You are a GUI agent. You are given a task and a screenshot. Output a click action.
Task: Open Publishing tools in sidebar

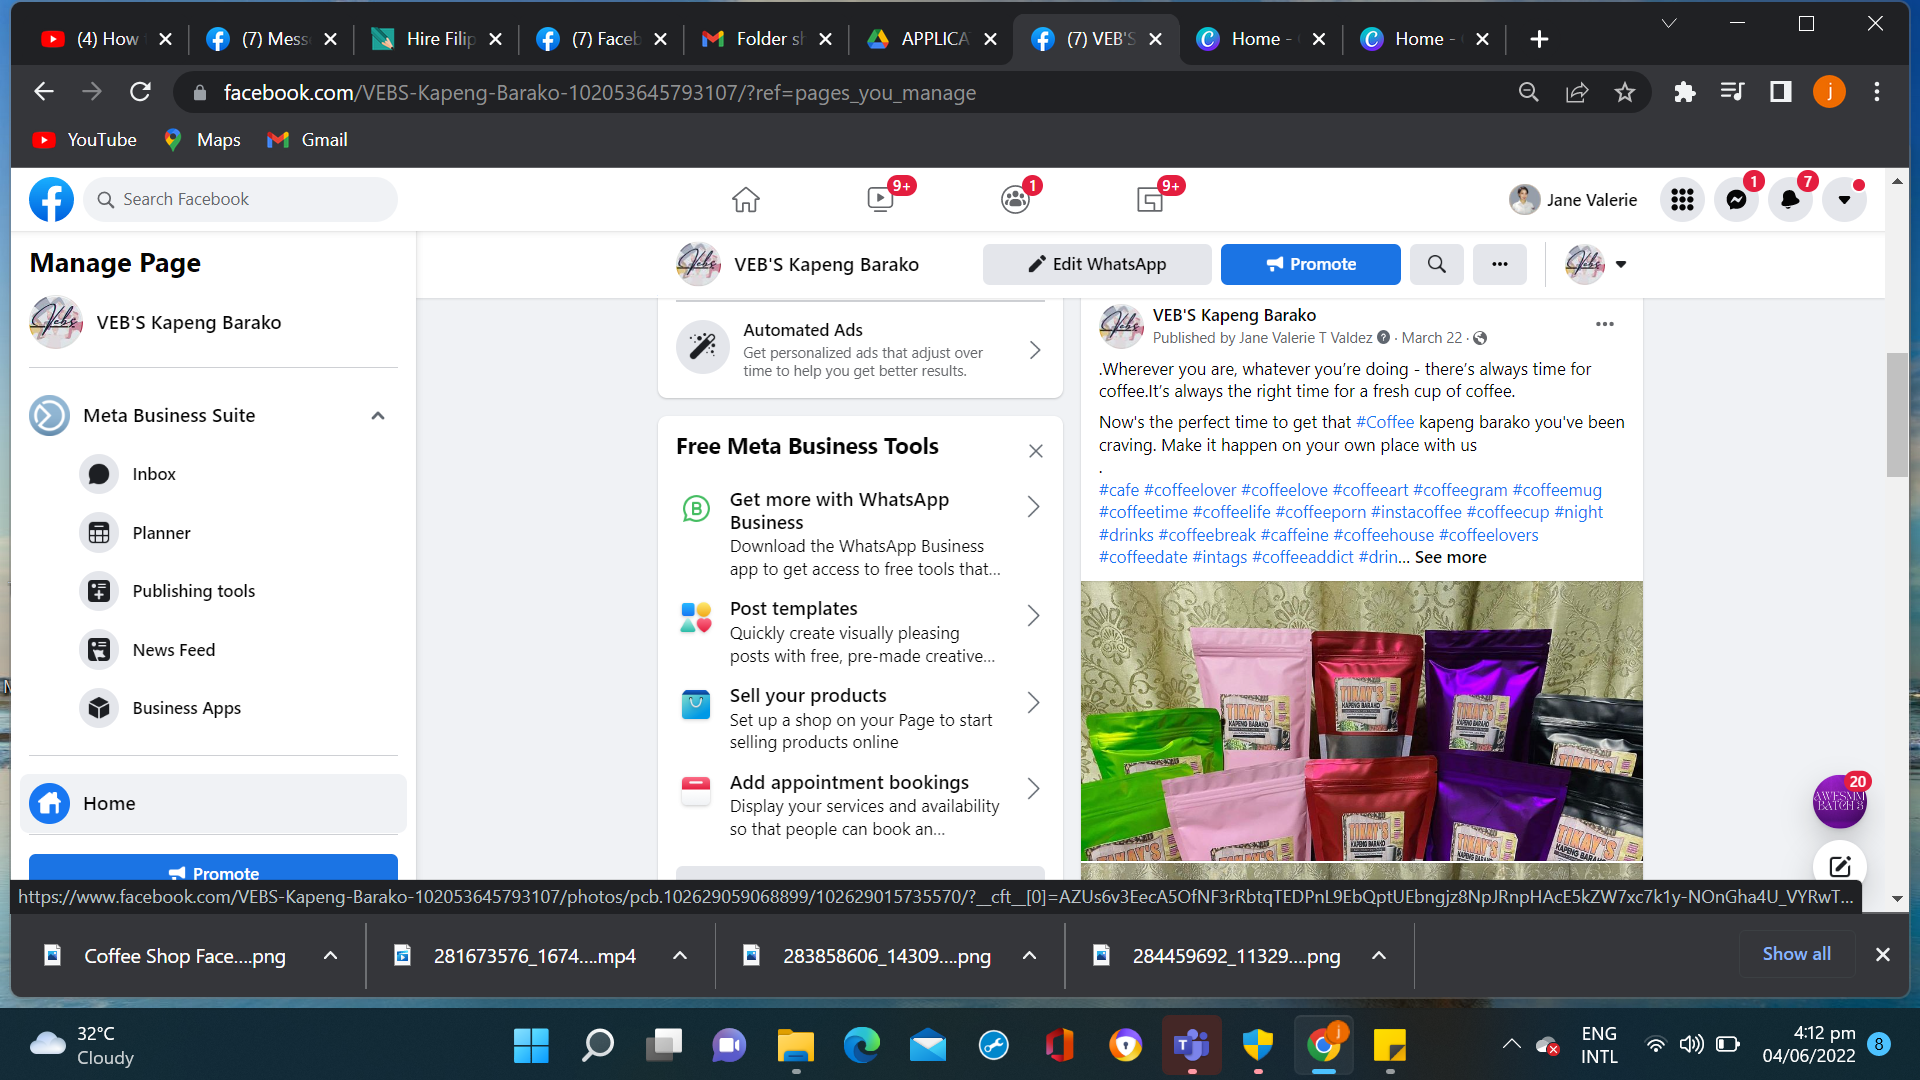point(193,591)
